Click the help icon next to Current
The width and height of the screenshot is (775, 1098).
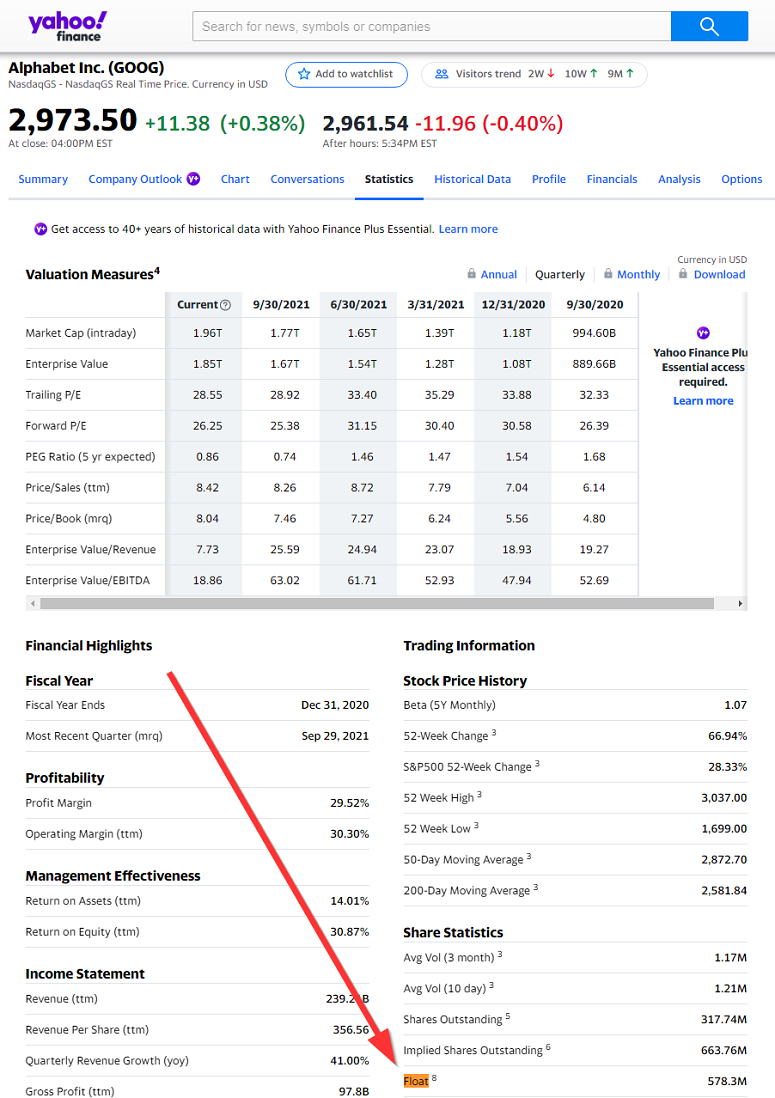[225, 305]
